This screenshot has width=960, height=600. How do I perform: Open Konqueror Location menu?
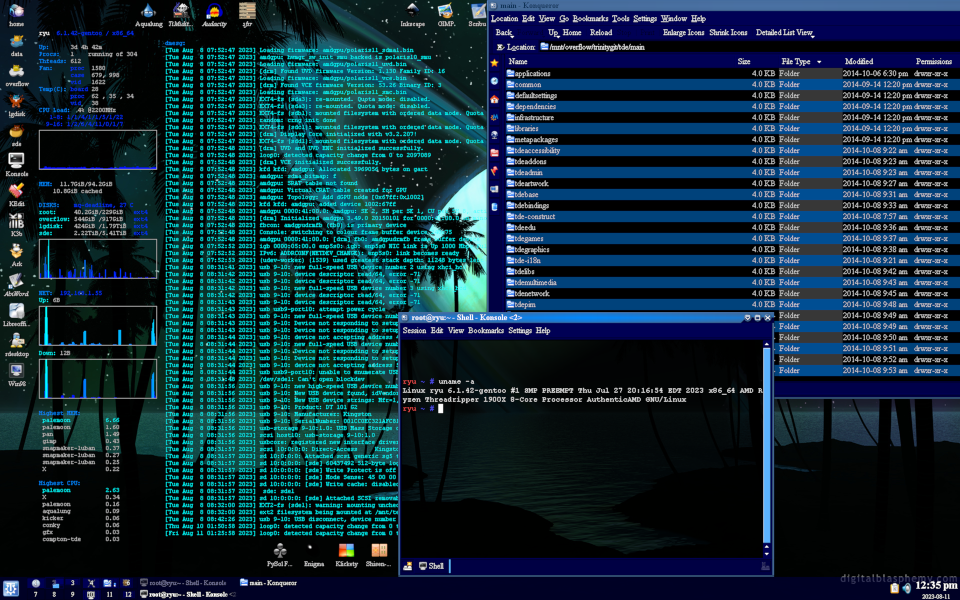point(504,18)
